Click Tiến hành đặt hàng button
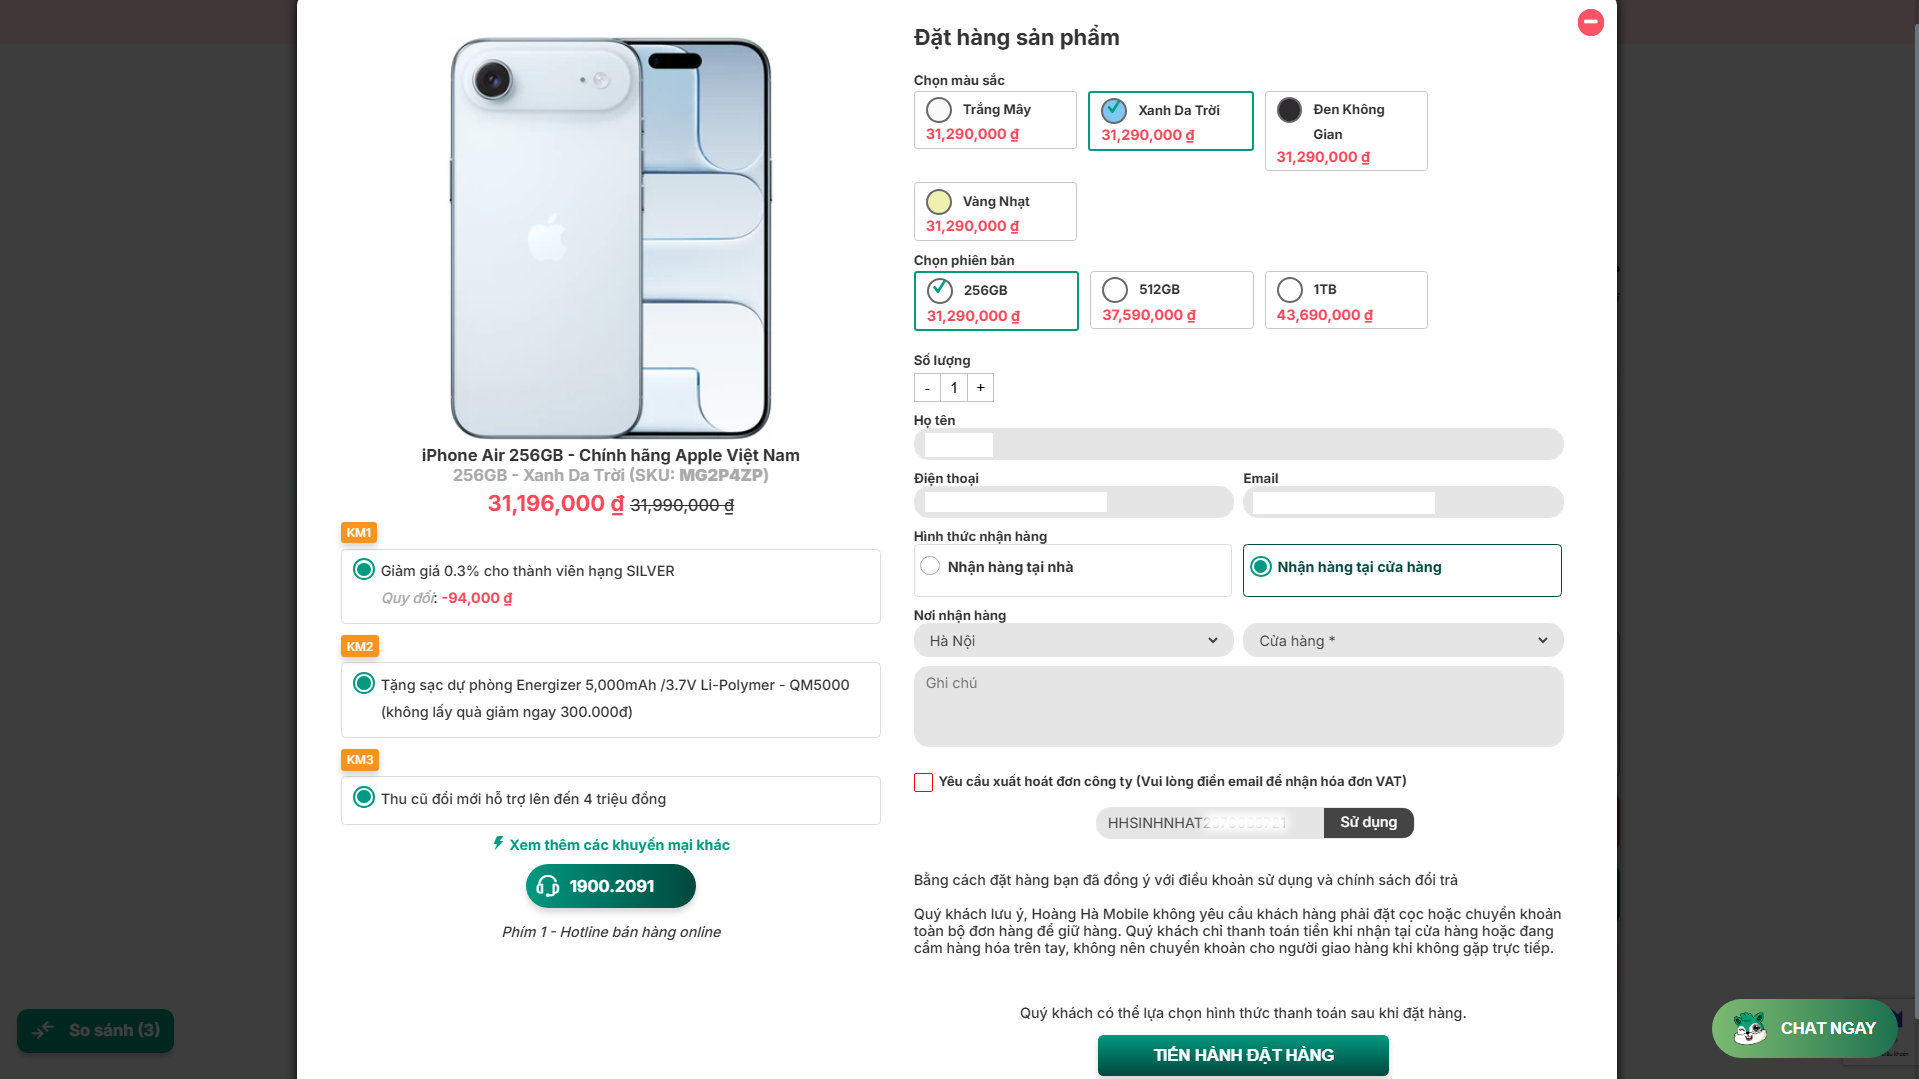The image size is (1919, 1079). pos(1243,1055)
